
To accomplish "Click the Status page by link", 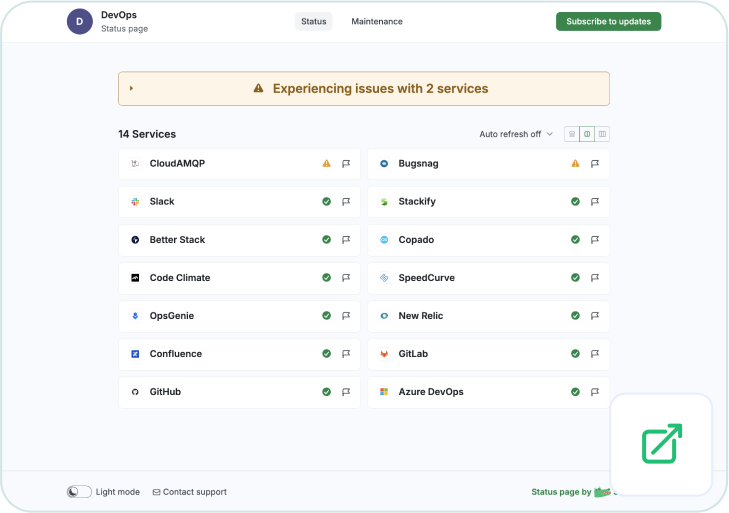I will pos(570,492).
